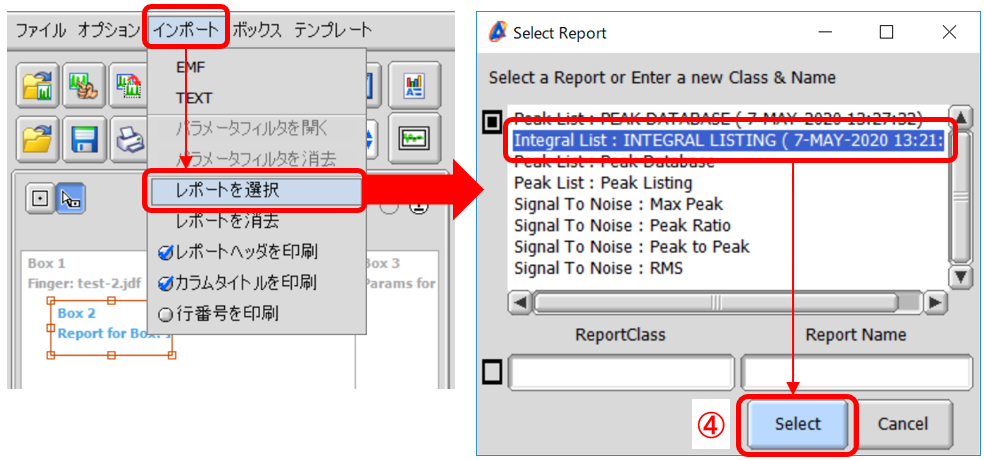Select Box 3 Params box
The width and height of the screenshot is (985, 460).
pos(400,273)
